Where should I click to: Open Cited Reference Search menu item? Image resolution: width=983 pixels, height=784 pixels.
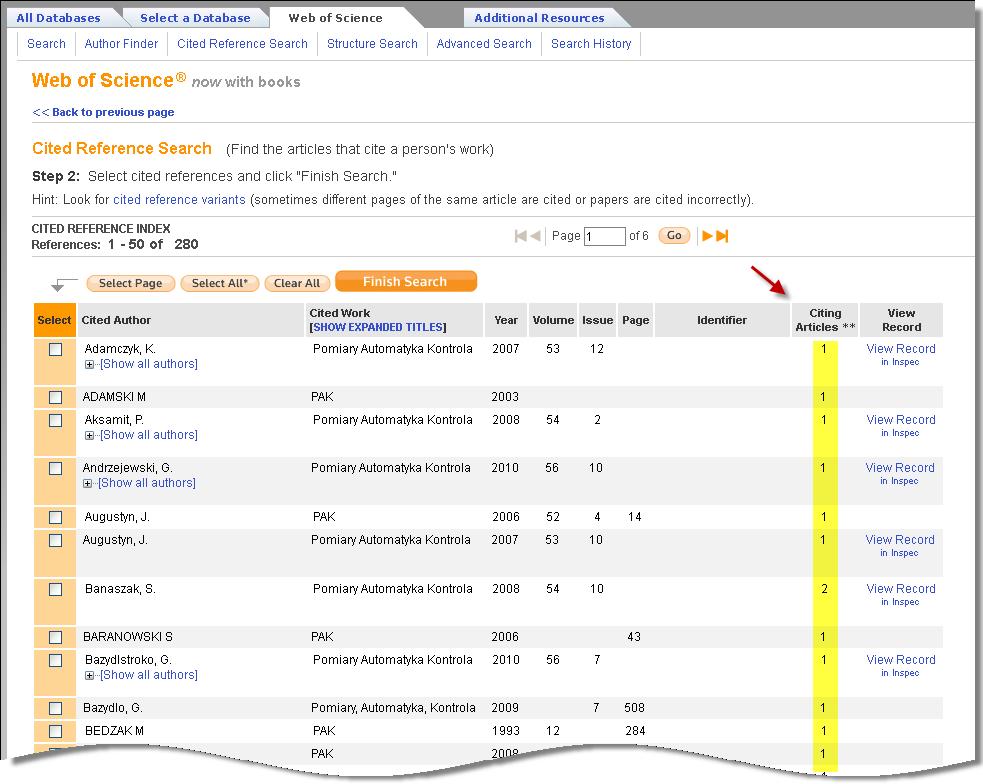pyautogui.click(x=242, y=44)
